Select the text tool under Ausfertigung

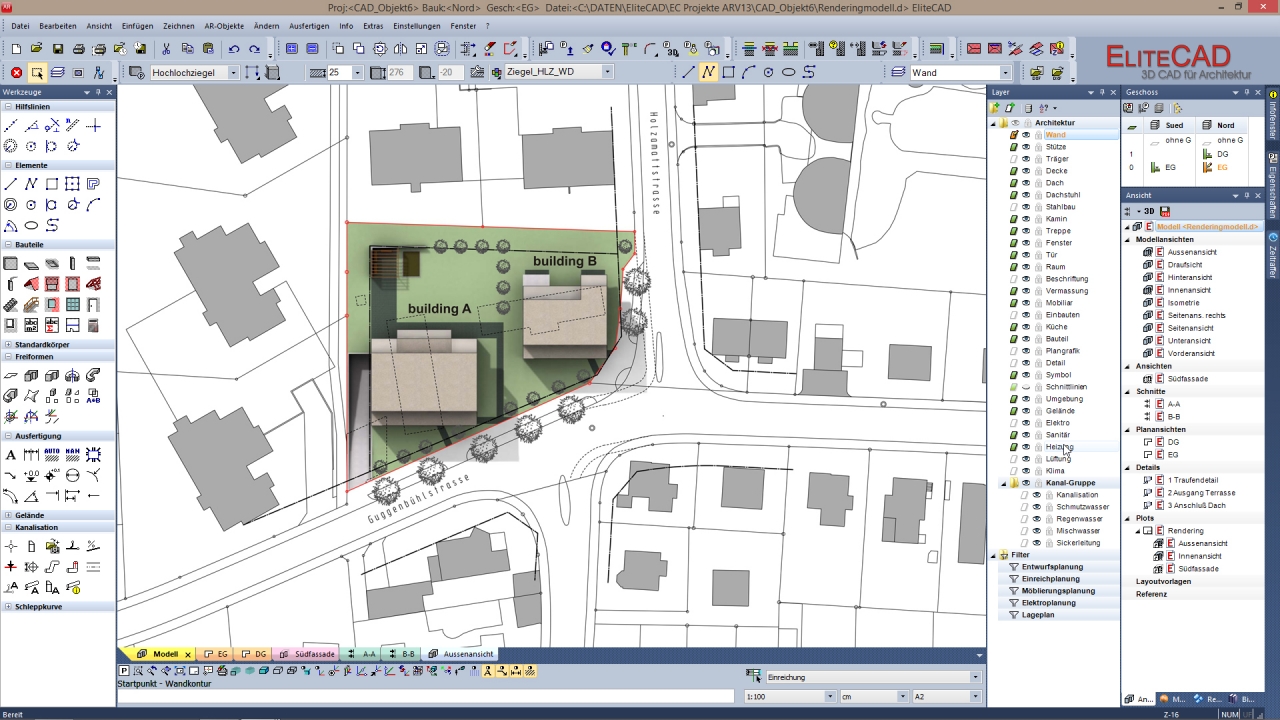11,455
